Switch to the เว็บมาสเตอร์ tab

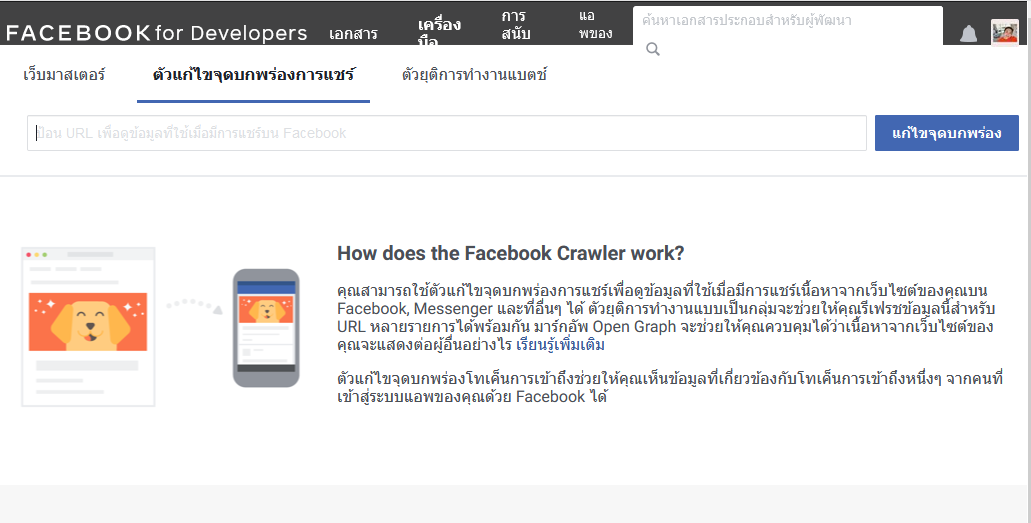click(64, 75)
